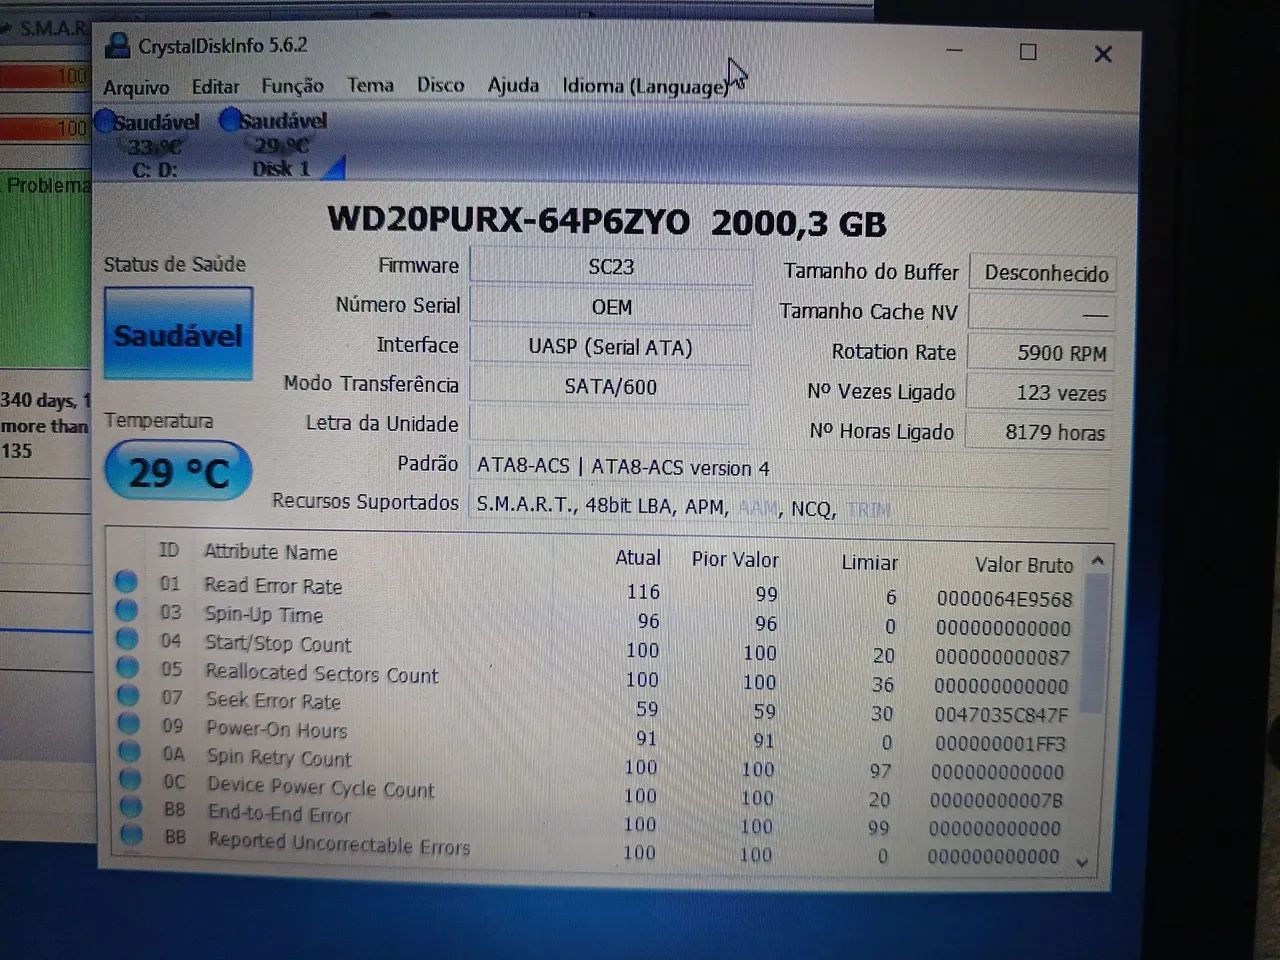
Task: Select the End-to-End Error row
Action: [x=595, y=819]
